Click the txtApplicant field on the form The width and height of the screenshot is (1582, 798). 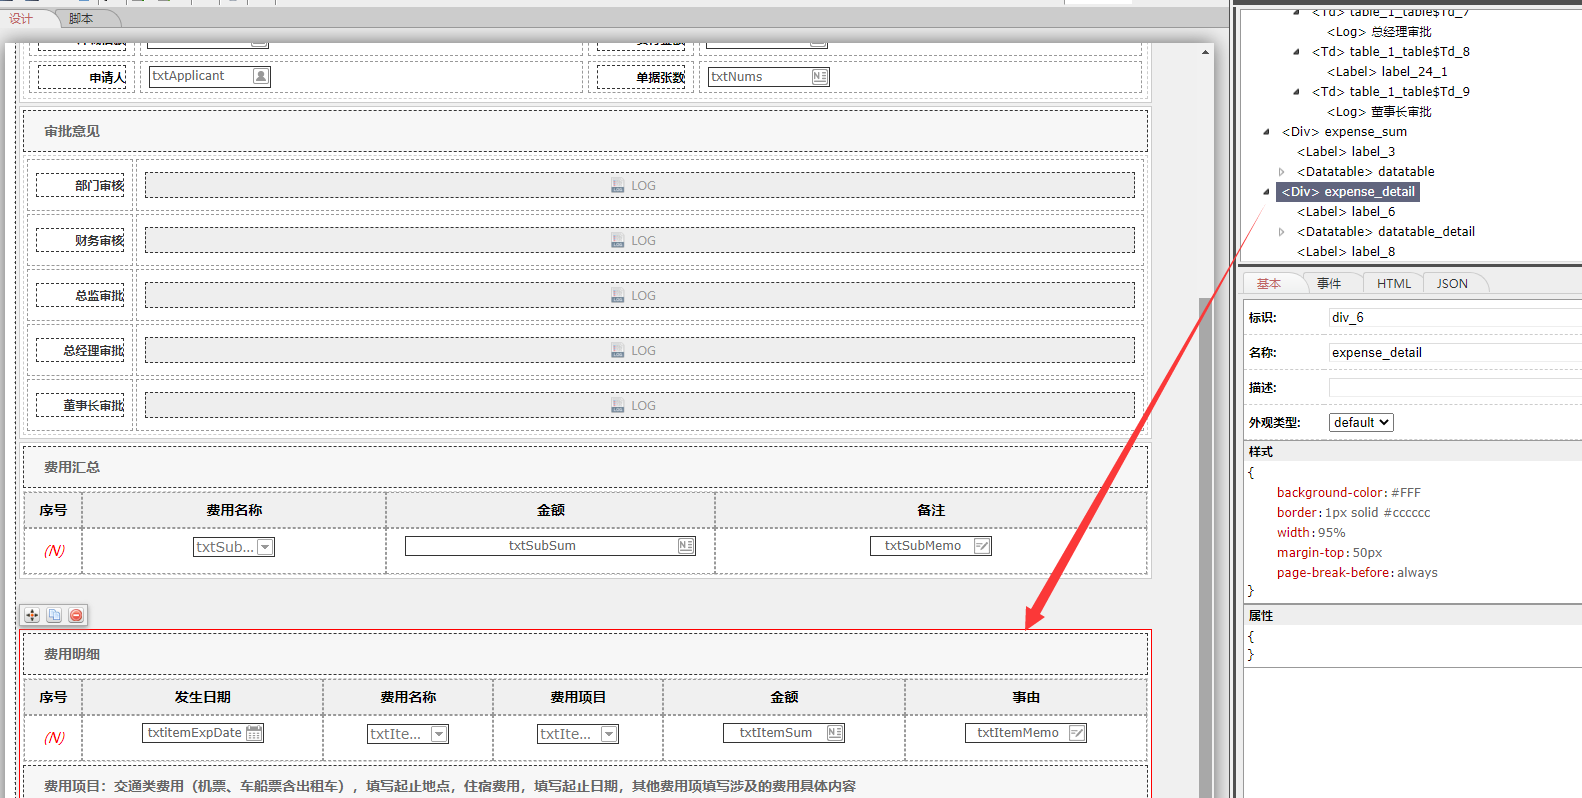pos(210,76)
